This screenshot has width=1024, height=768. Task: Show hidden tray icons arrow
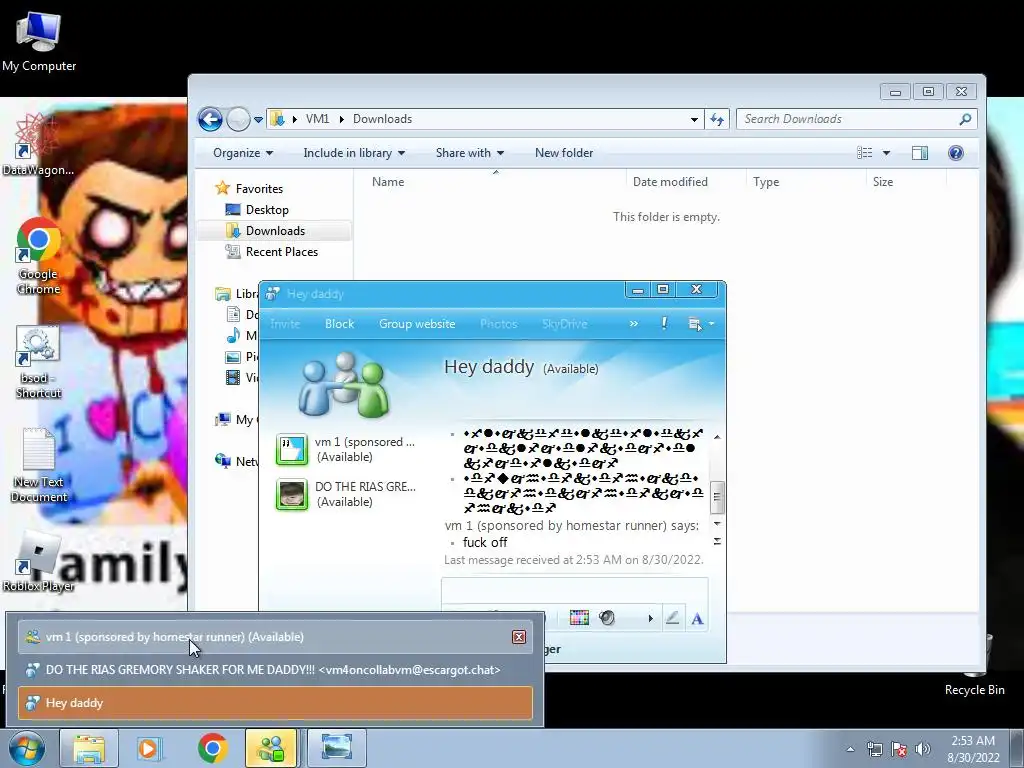(850, 749)
